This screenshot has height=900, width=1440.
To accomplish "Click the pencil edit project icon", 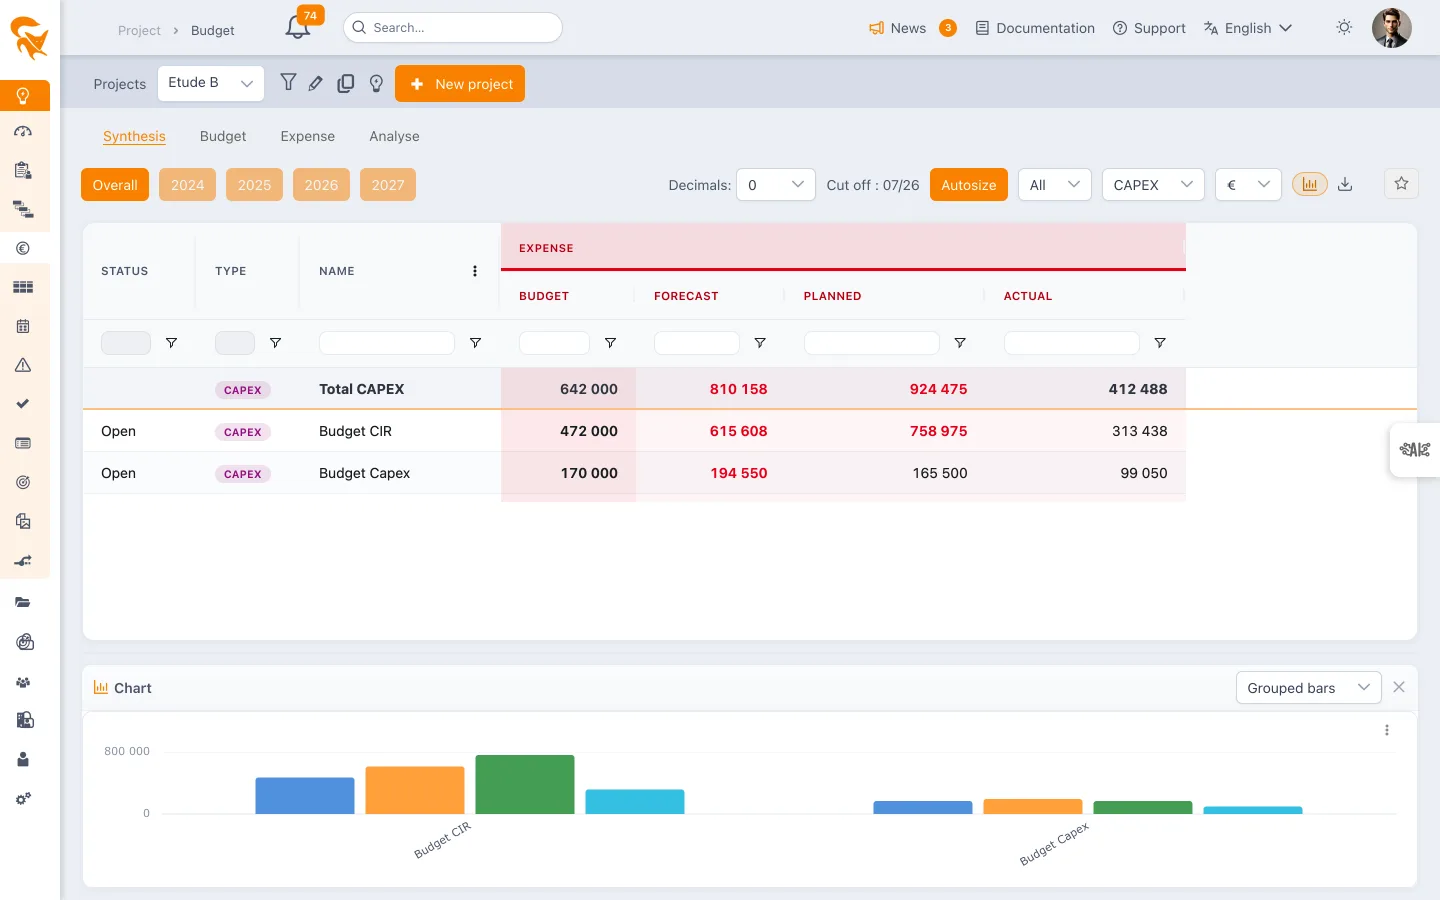I will pyautogui.click(x=316, y=84).
